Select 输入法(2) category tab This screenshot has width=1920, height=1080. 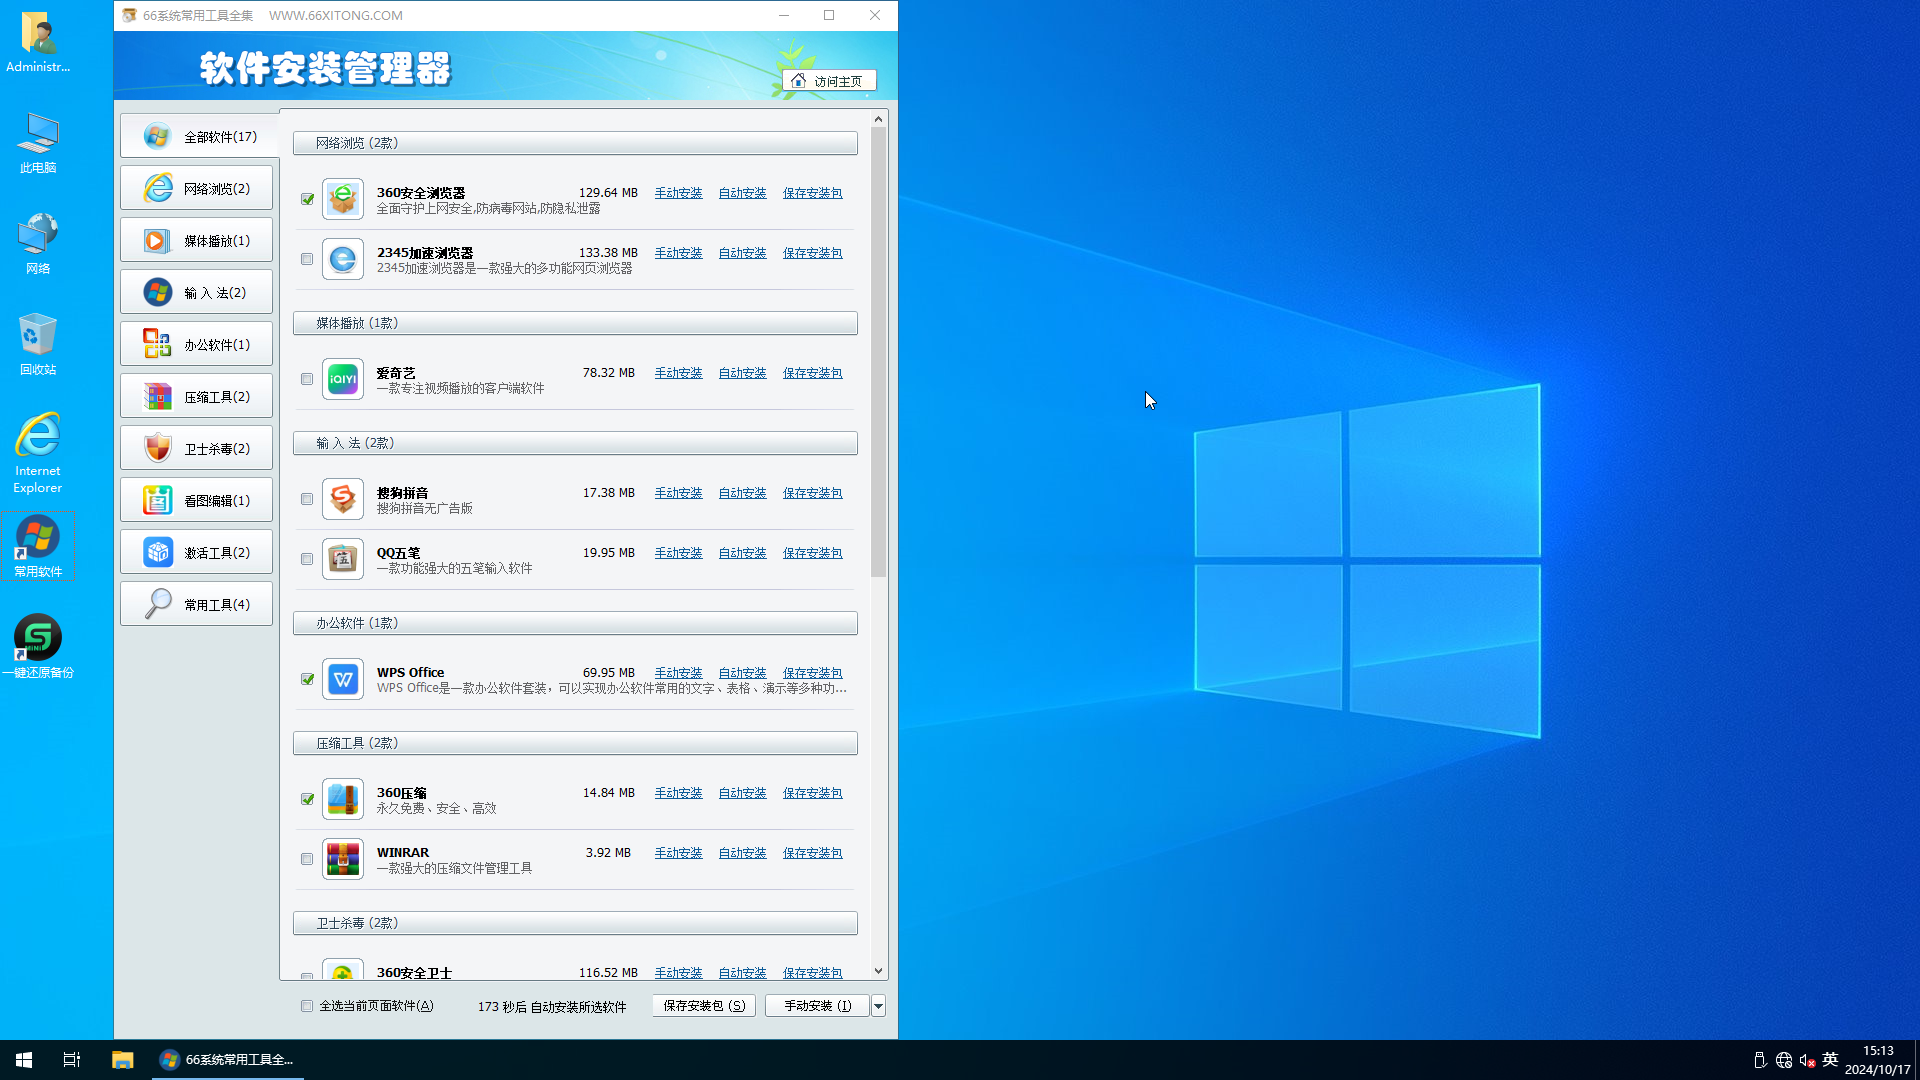click(x=197, y=292)
